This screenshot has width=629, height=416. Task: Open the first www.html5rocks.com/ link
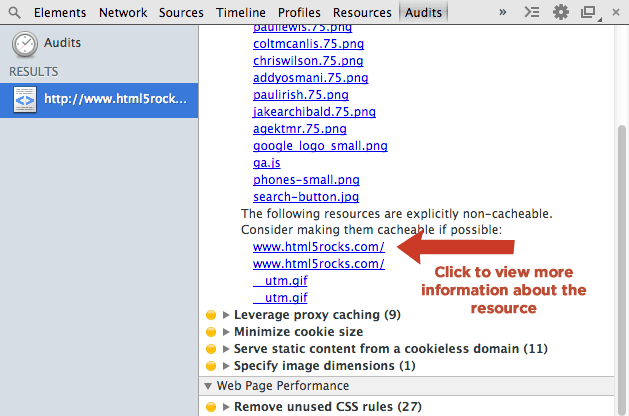point(319,246)
